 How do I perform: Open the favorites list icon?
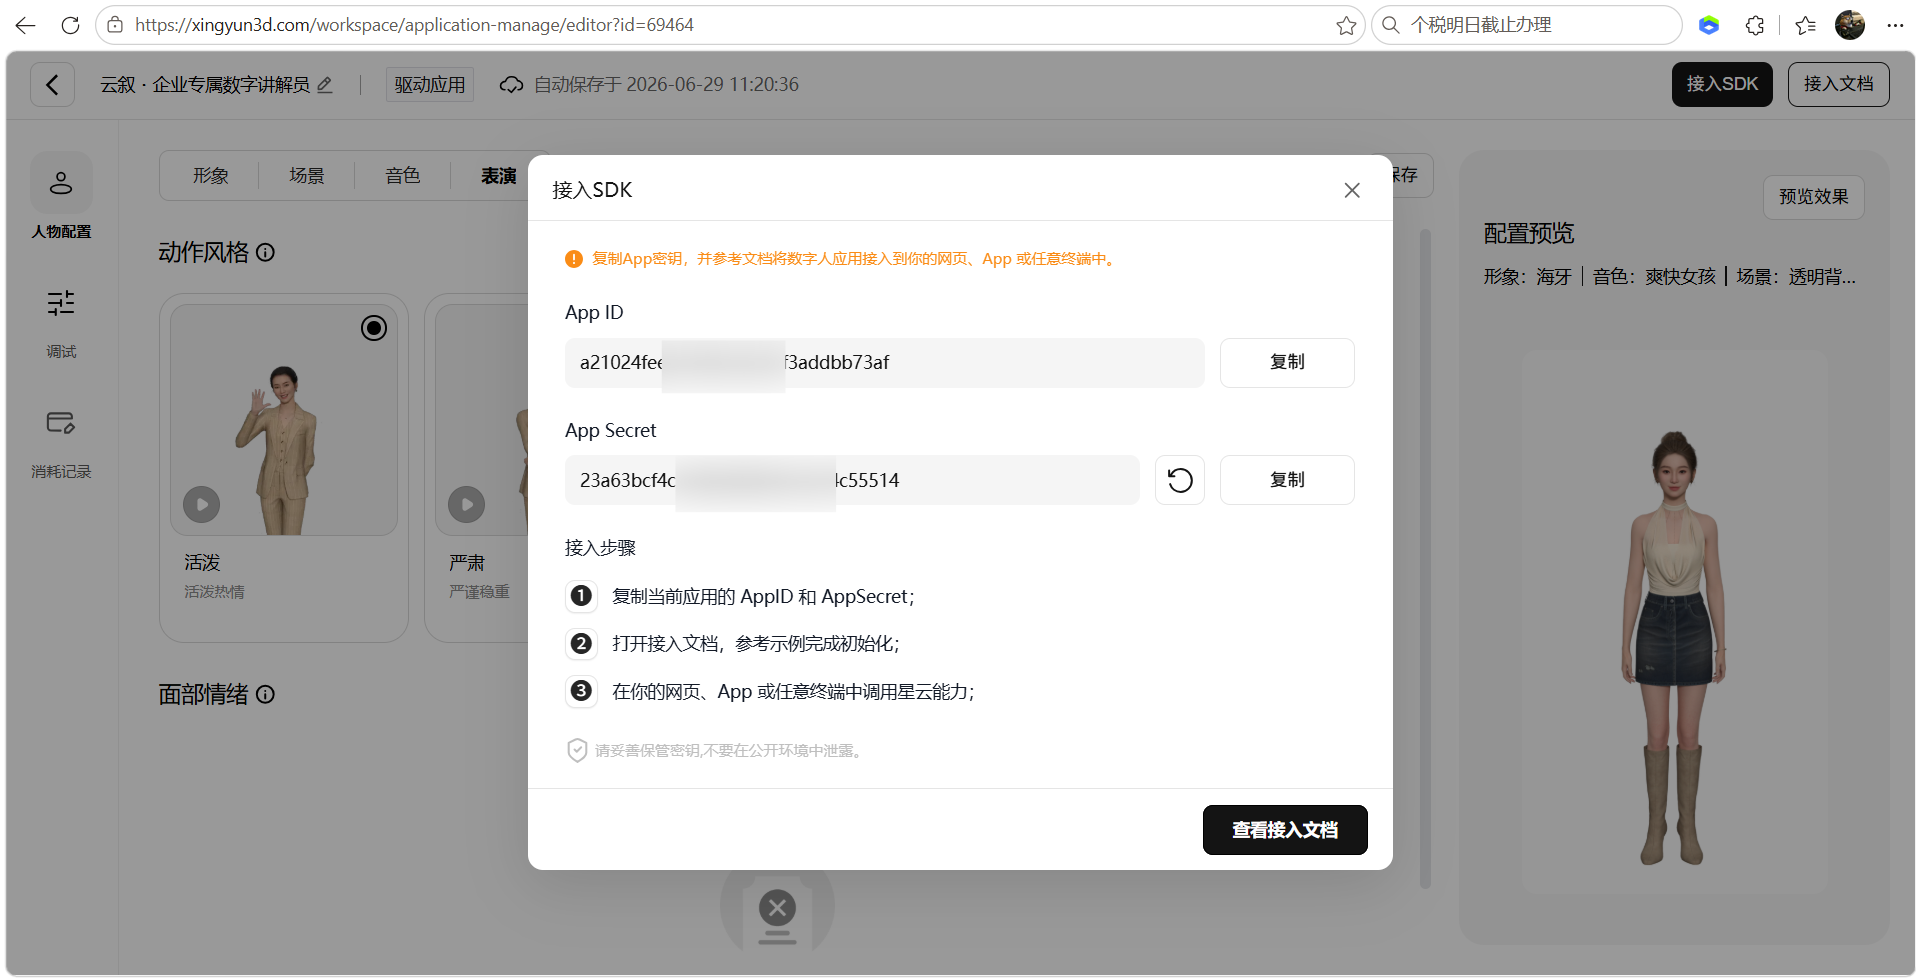point(1805,25)
